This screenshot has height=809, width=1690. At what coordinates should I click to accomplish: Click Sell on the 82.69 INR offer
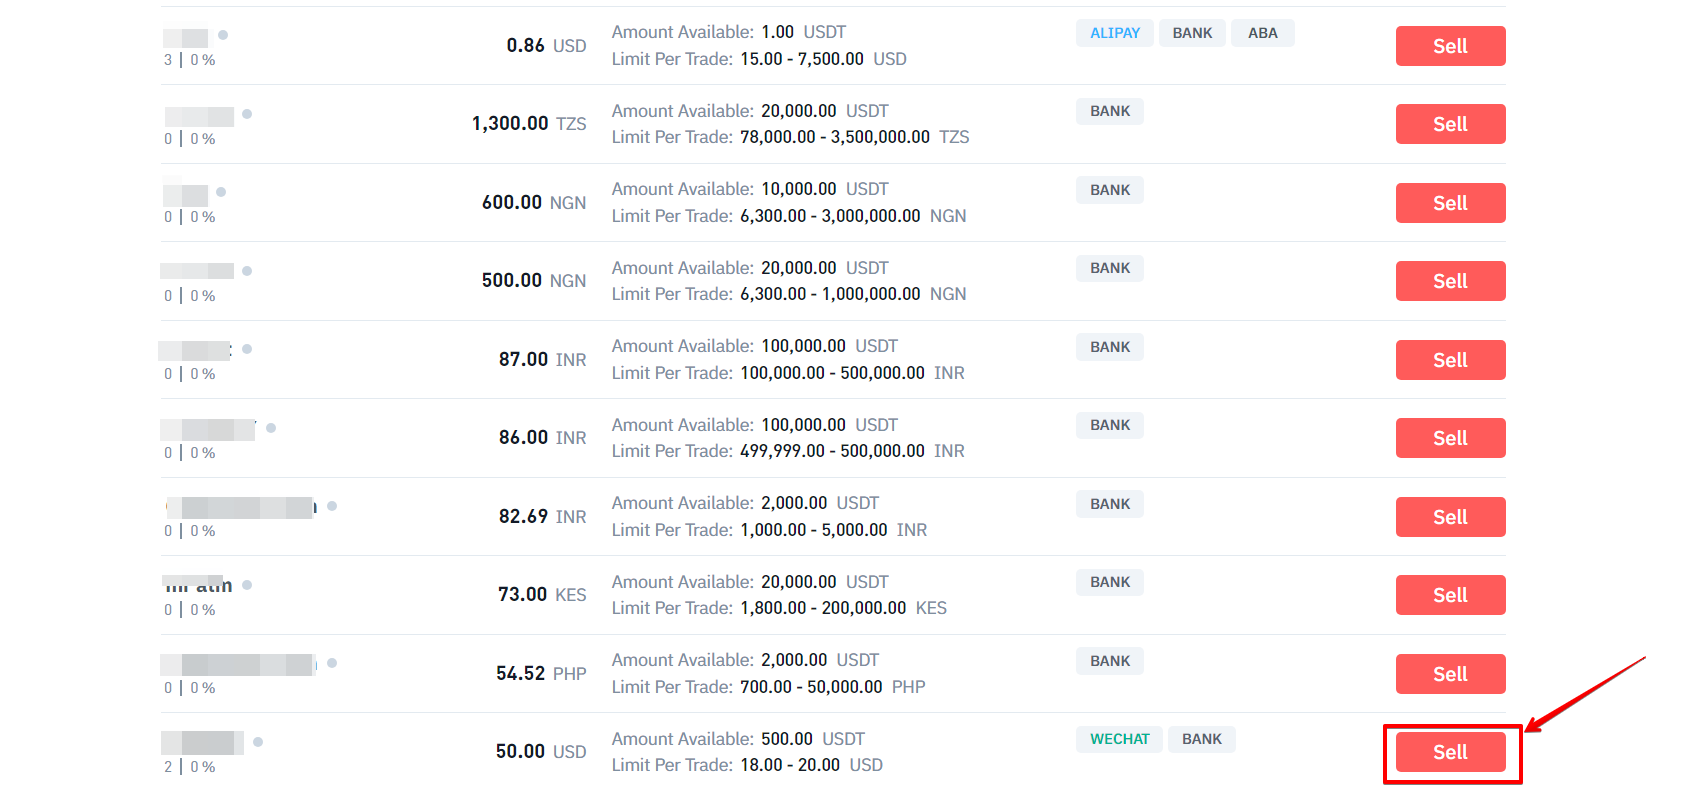point(1450,517)
